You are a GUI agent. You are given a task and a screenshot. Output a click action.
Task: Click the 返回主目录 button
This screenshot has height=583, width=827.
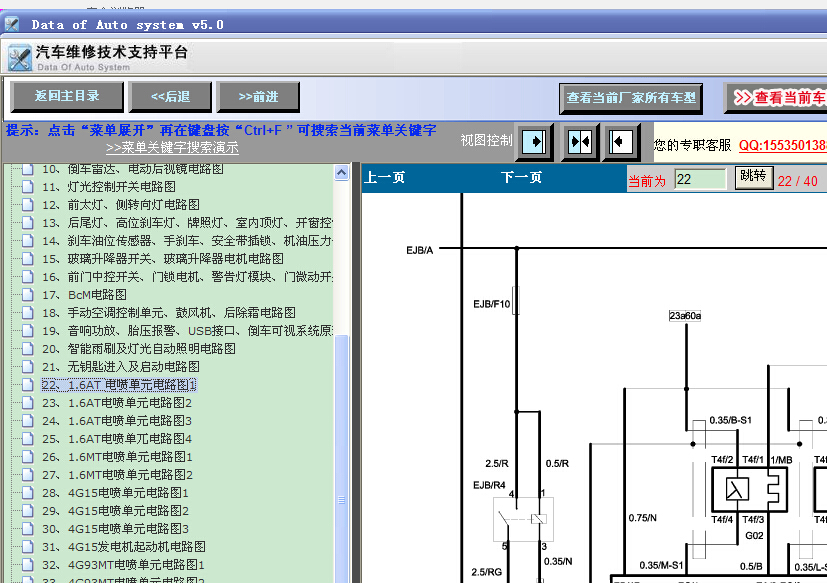pyautogui.click(x=67, y=97)
